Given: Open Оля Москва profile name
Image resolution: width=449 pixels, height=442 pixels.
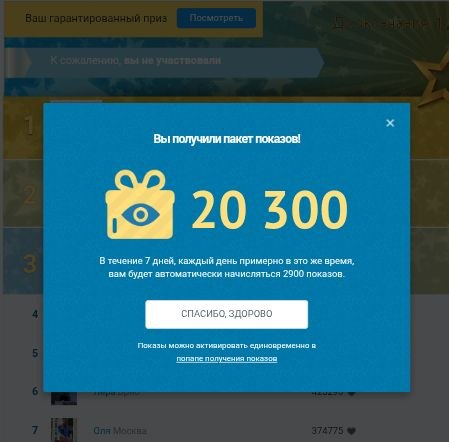Looking at the screenshot, I should 120,431.
